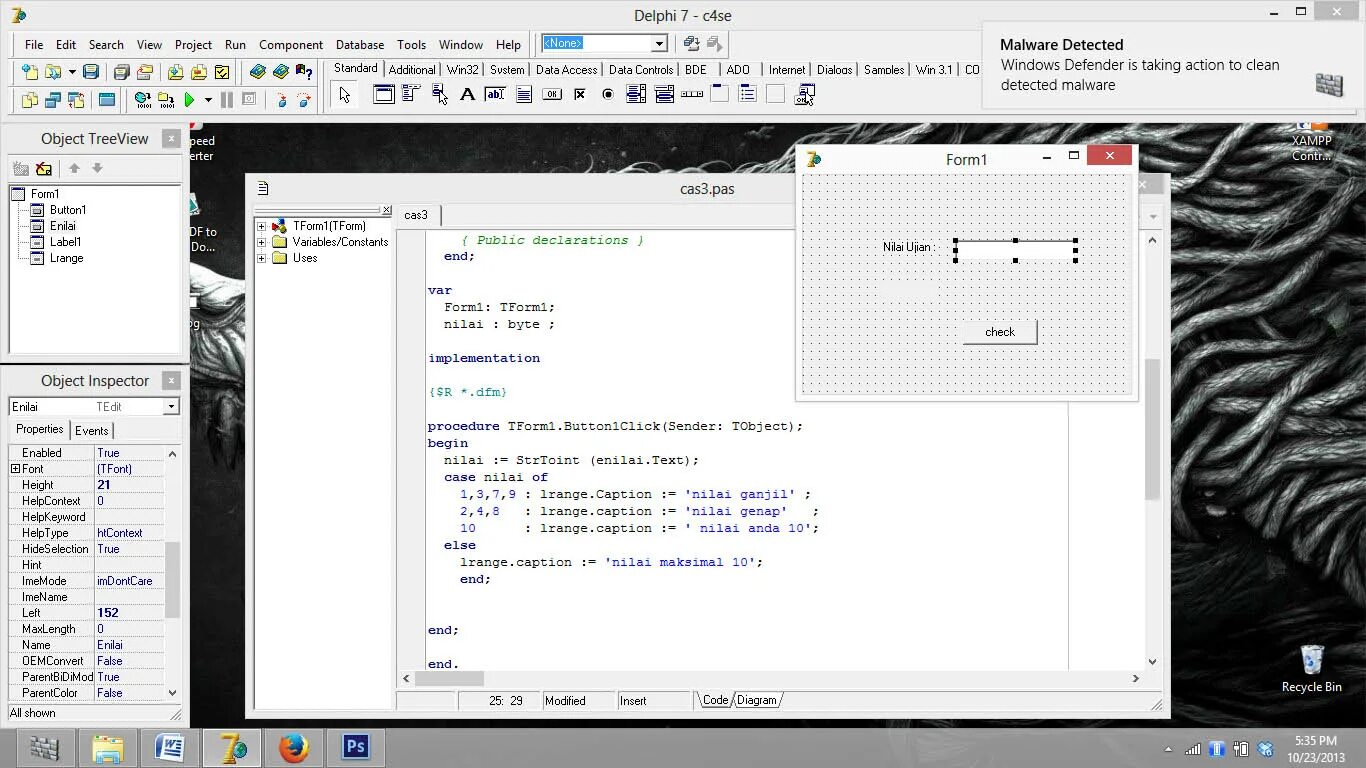Open the Database menu
Screen dimensions: 1366x768
[360, 44]
